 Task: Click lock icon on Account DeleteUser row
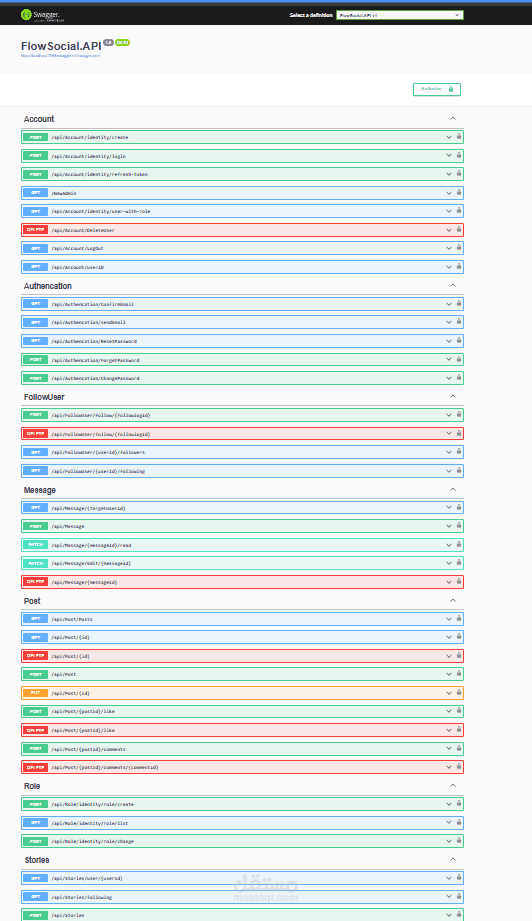459,230
